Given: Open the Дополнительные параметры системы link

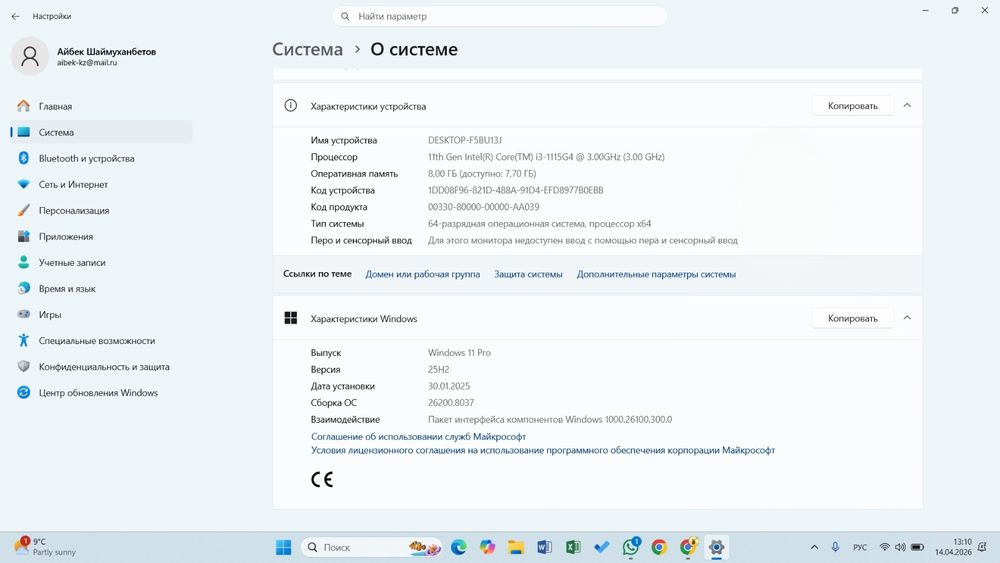Looking at the screenshot, I should (x=656, y=274).
